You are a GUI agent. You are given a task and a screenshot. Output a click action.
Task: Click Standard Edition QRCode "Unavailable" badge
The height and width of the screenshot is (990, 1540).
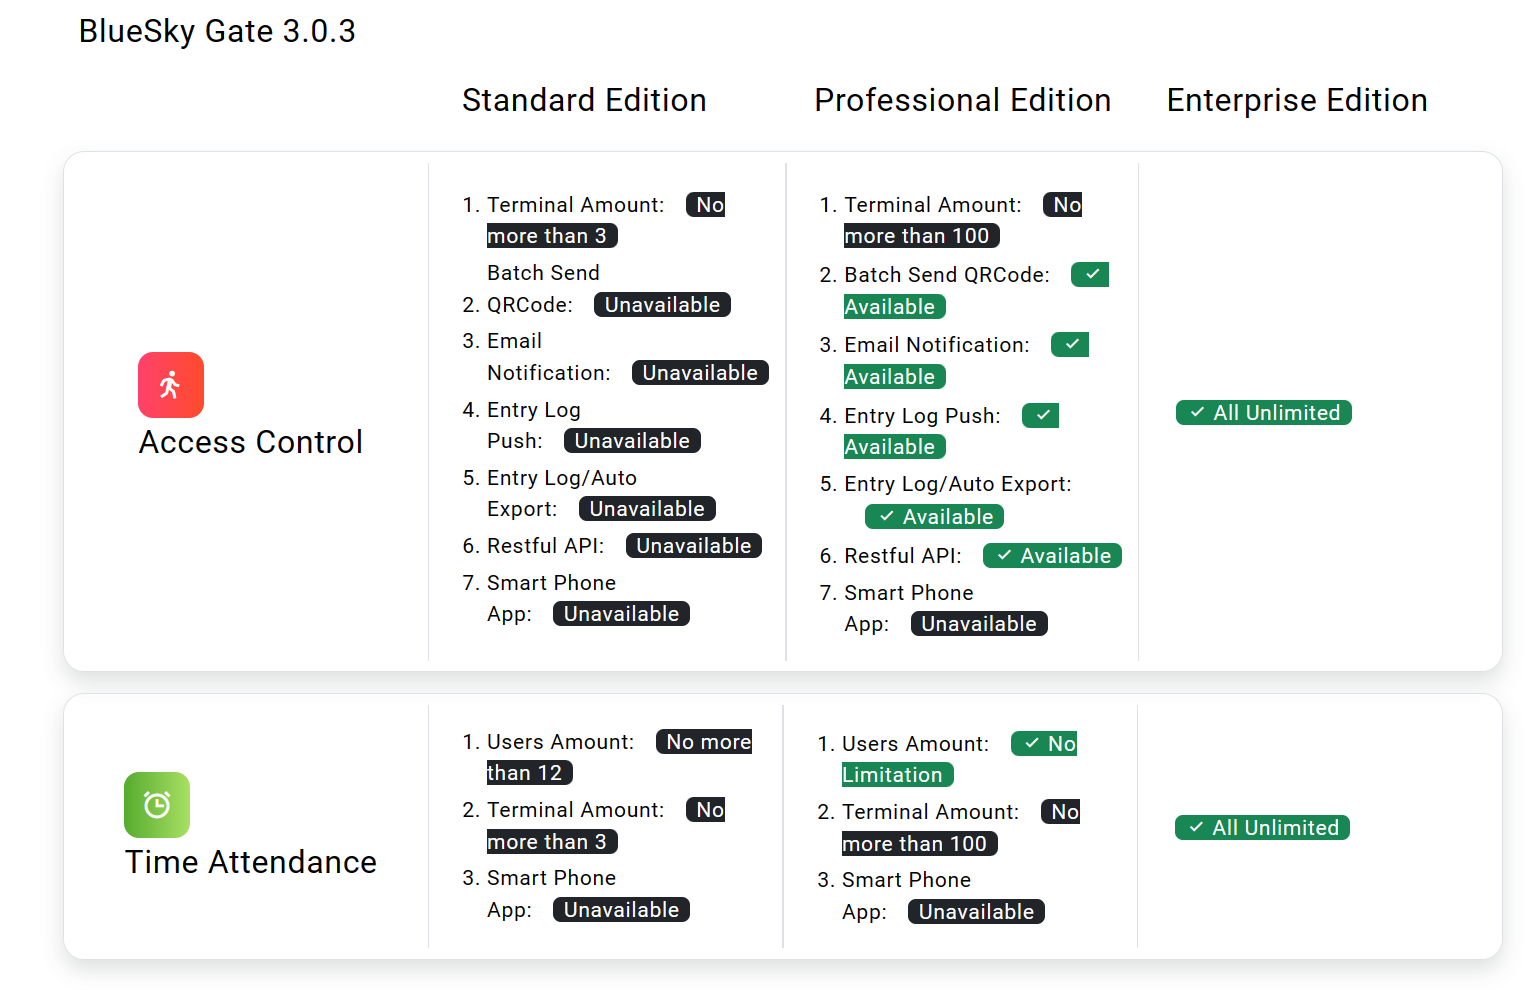coord(662,305)
